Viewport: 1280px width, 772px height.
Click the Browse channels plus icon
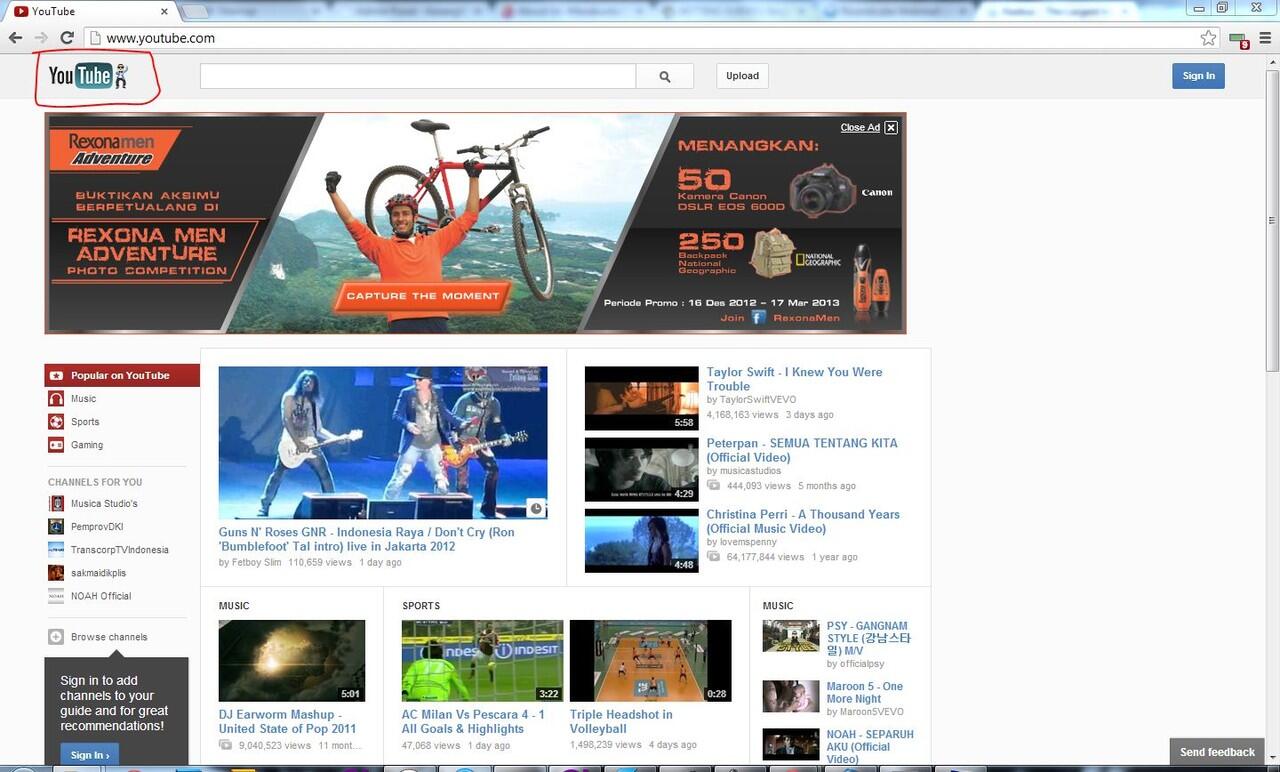tap(56, 636)
